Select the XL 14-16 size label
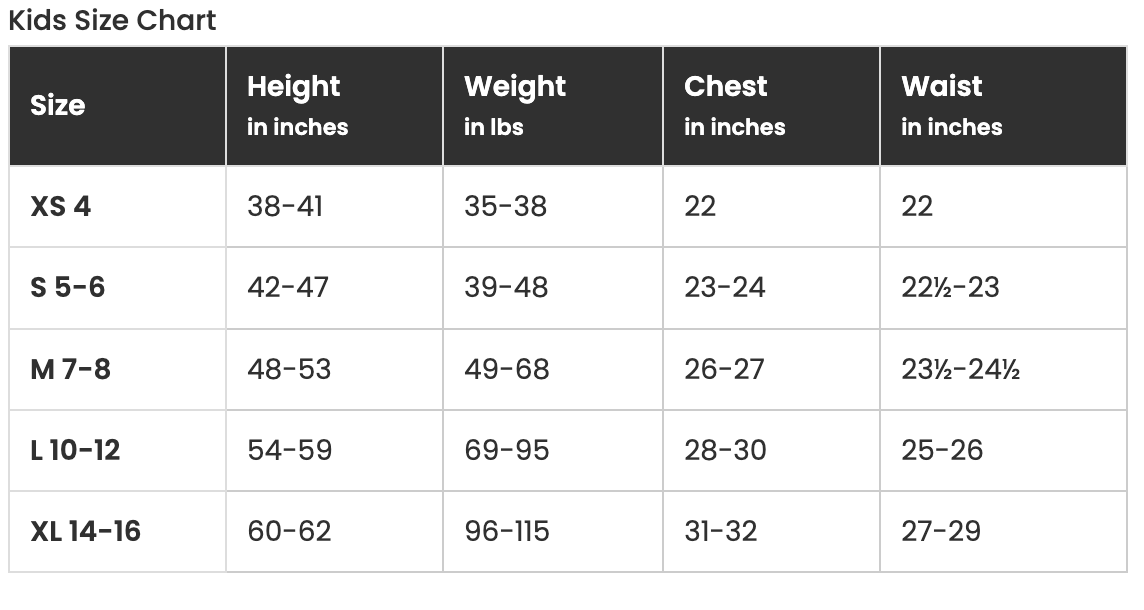This screenshot has width=1144, height=610. [x=86, y=531]
